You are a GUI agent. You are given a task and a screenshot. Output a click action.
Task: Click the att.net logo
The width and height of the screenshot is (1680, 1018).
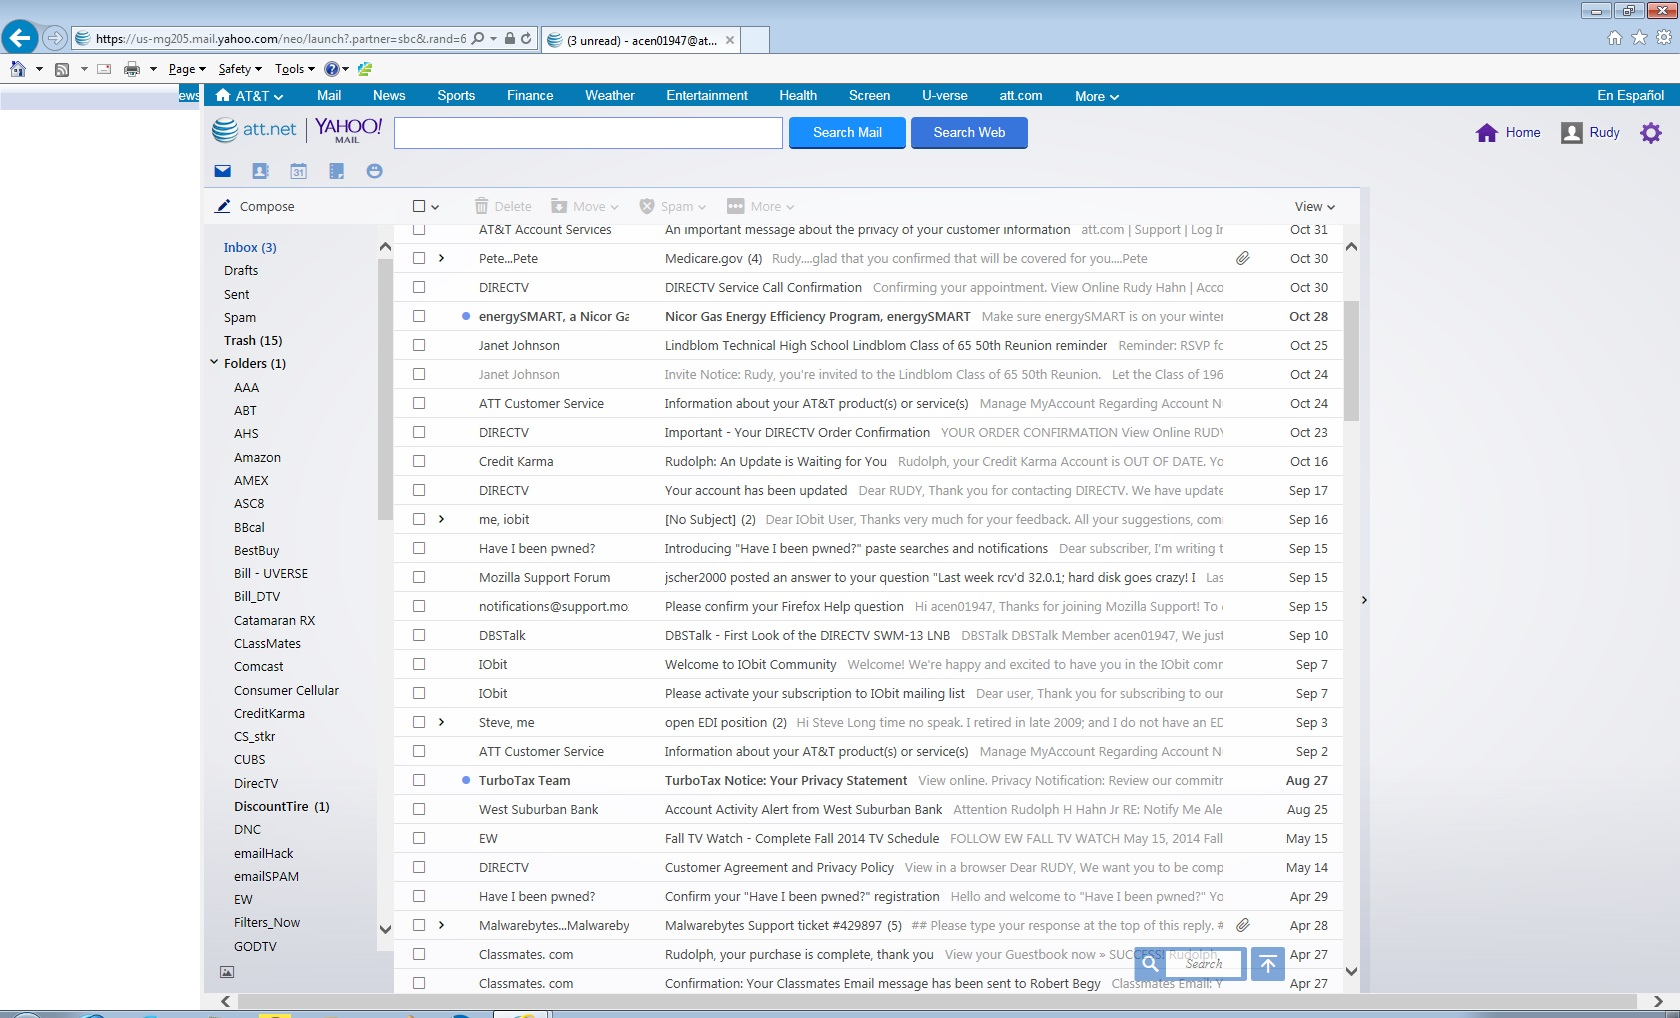255,130
